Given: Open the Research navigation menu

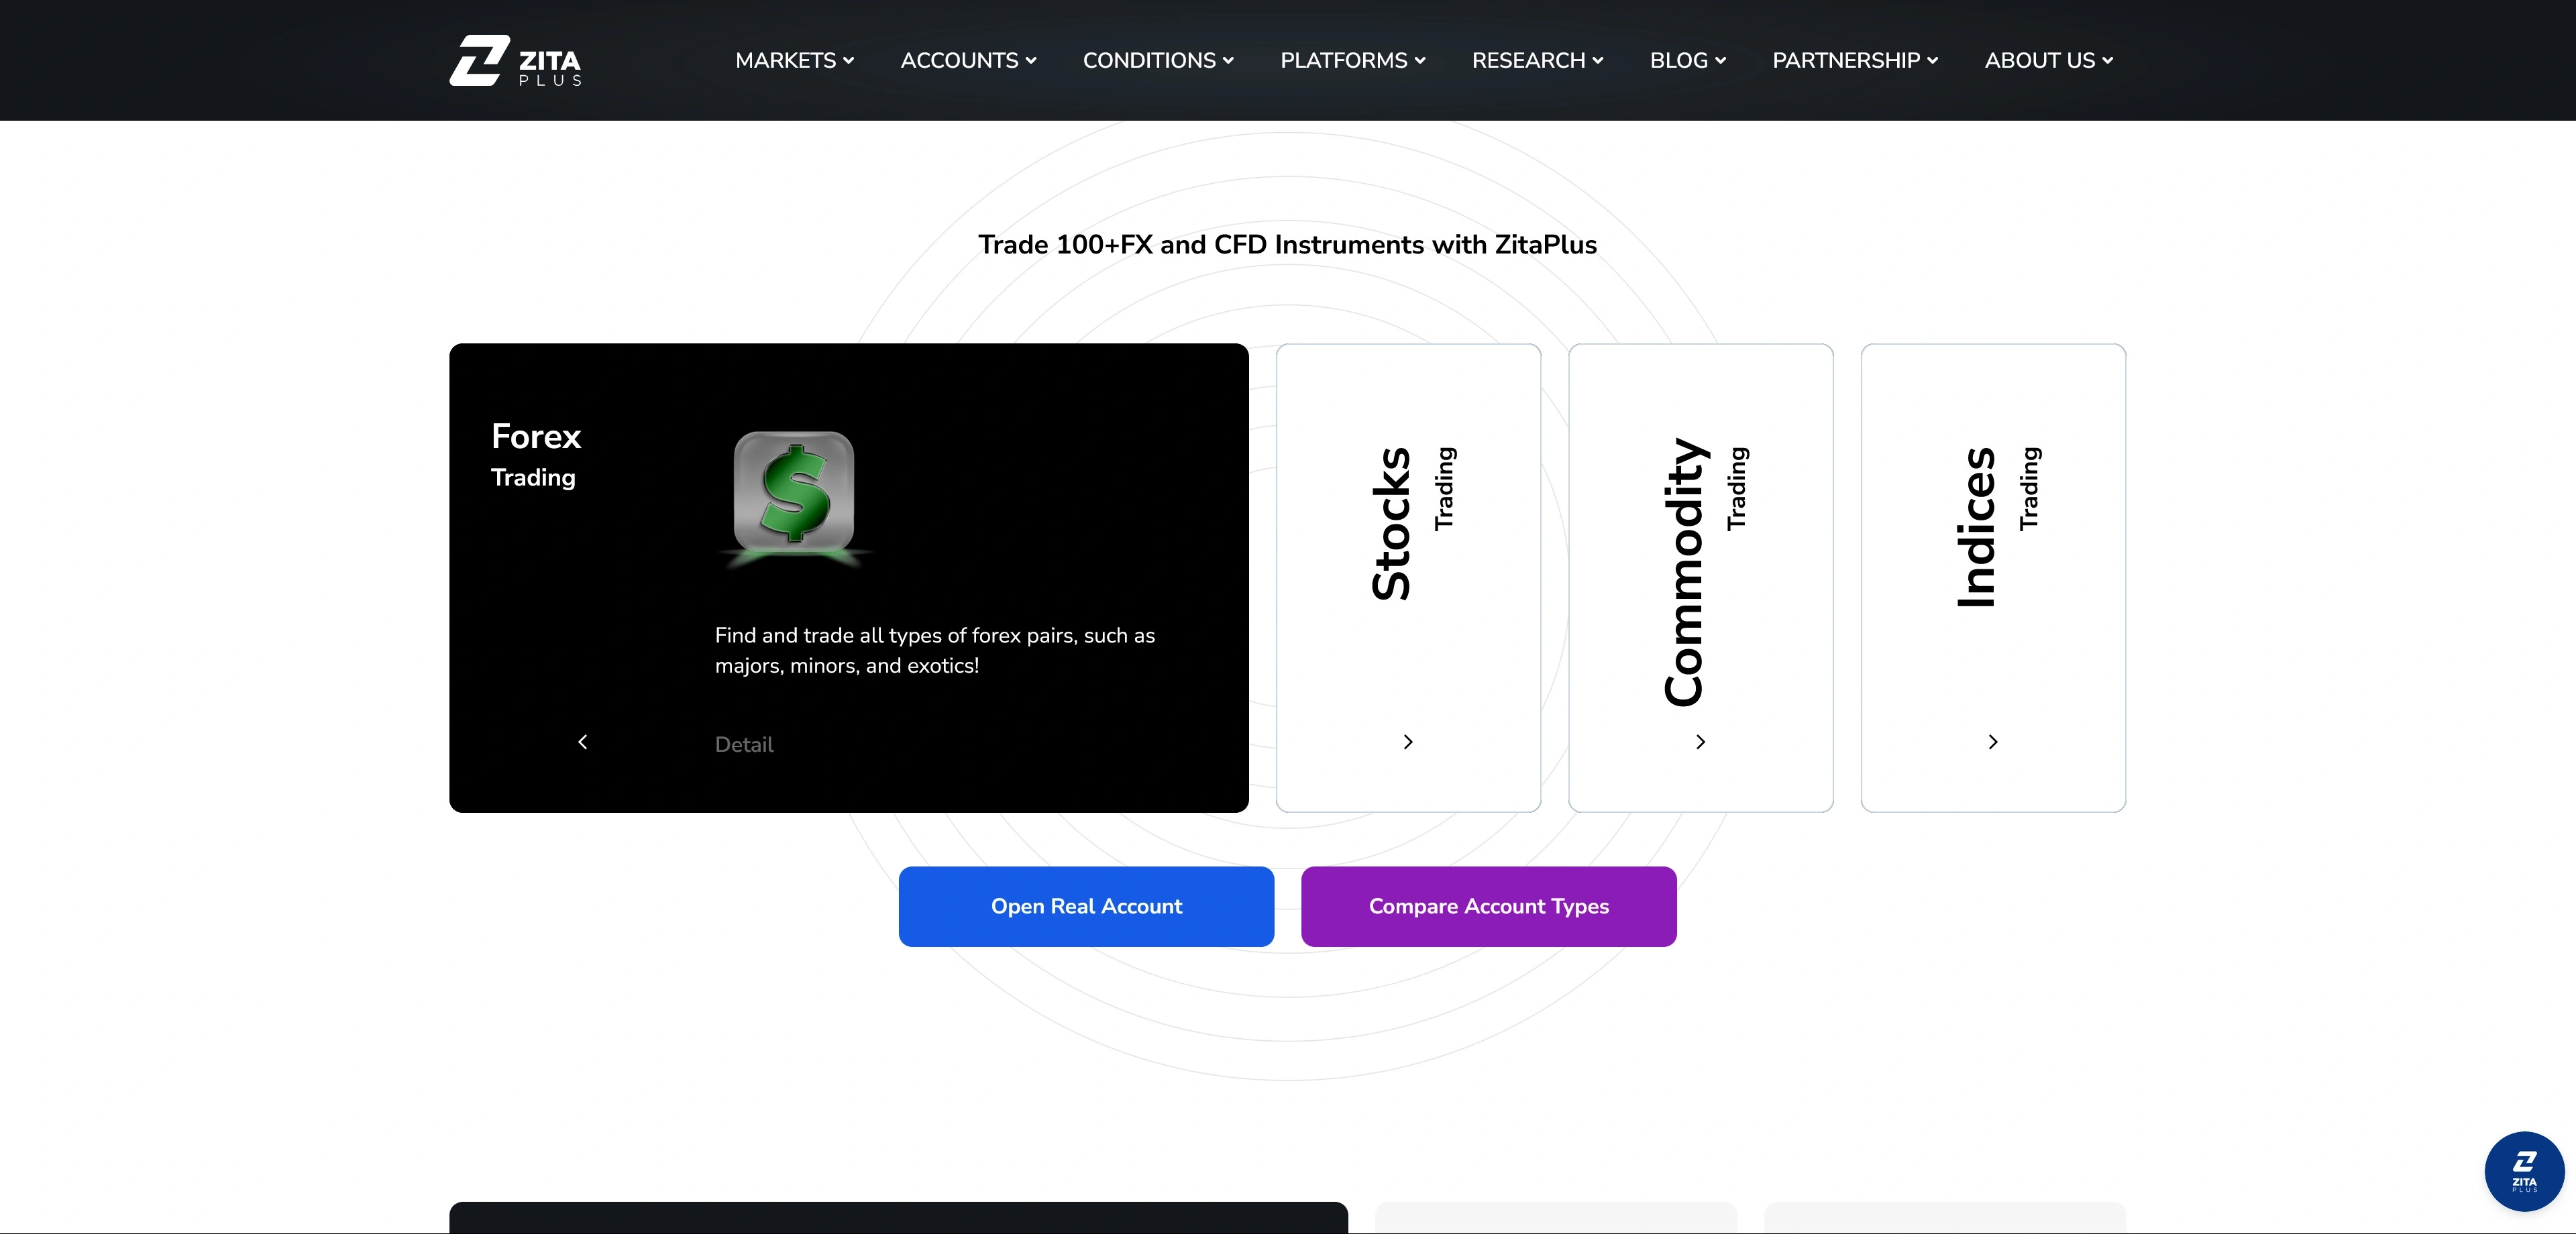Looking at the screenshot, I should click(x=1537, y=60).
